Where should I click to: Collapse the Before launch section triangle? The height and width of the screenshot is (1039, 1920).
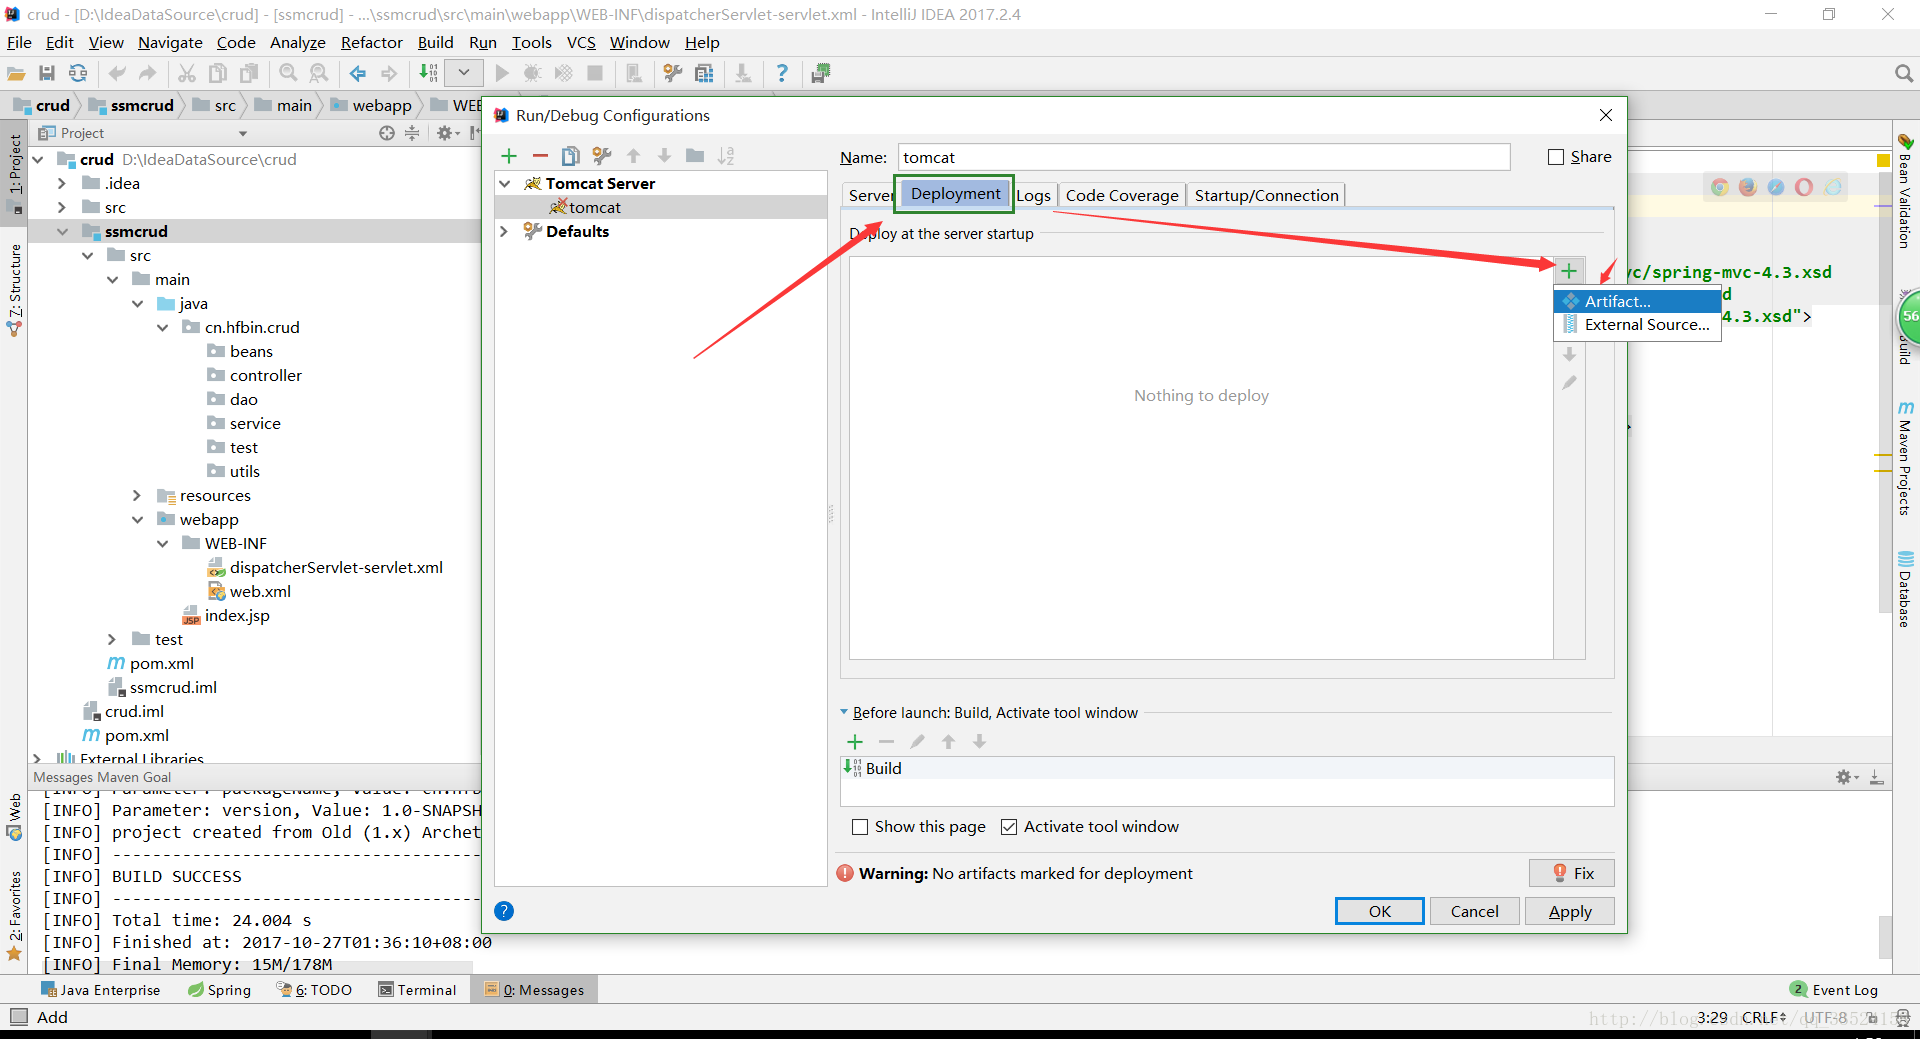click(844, 713)
